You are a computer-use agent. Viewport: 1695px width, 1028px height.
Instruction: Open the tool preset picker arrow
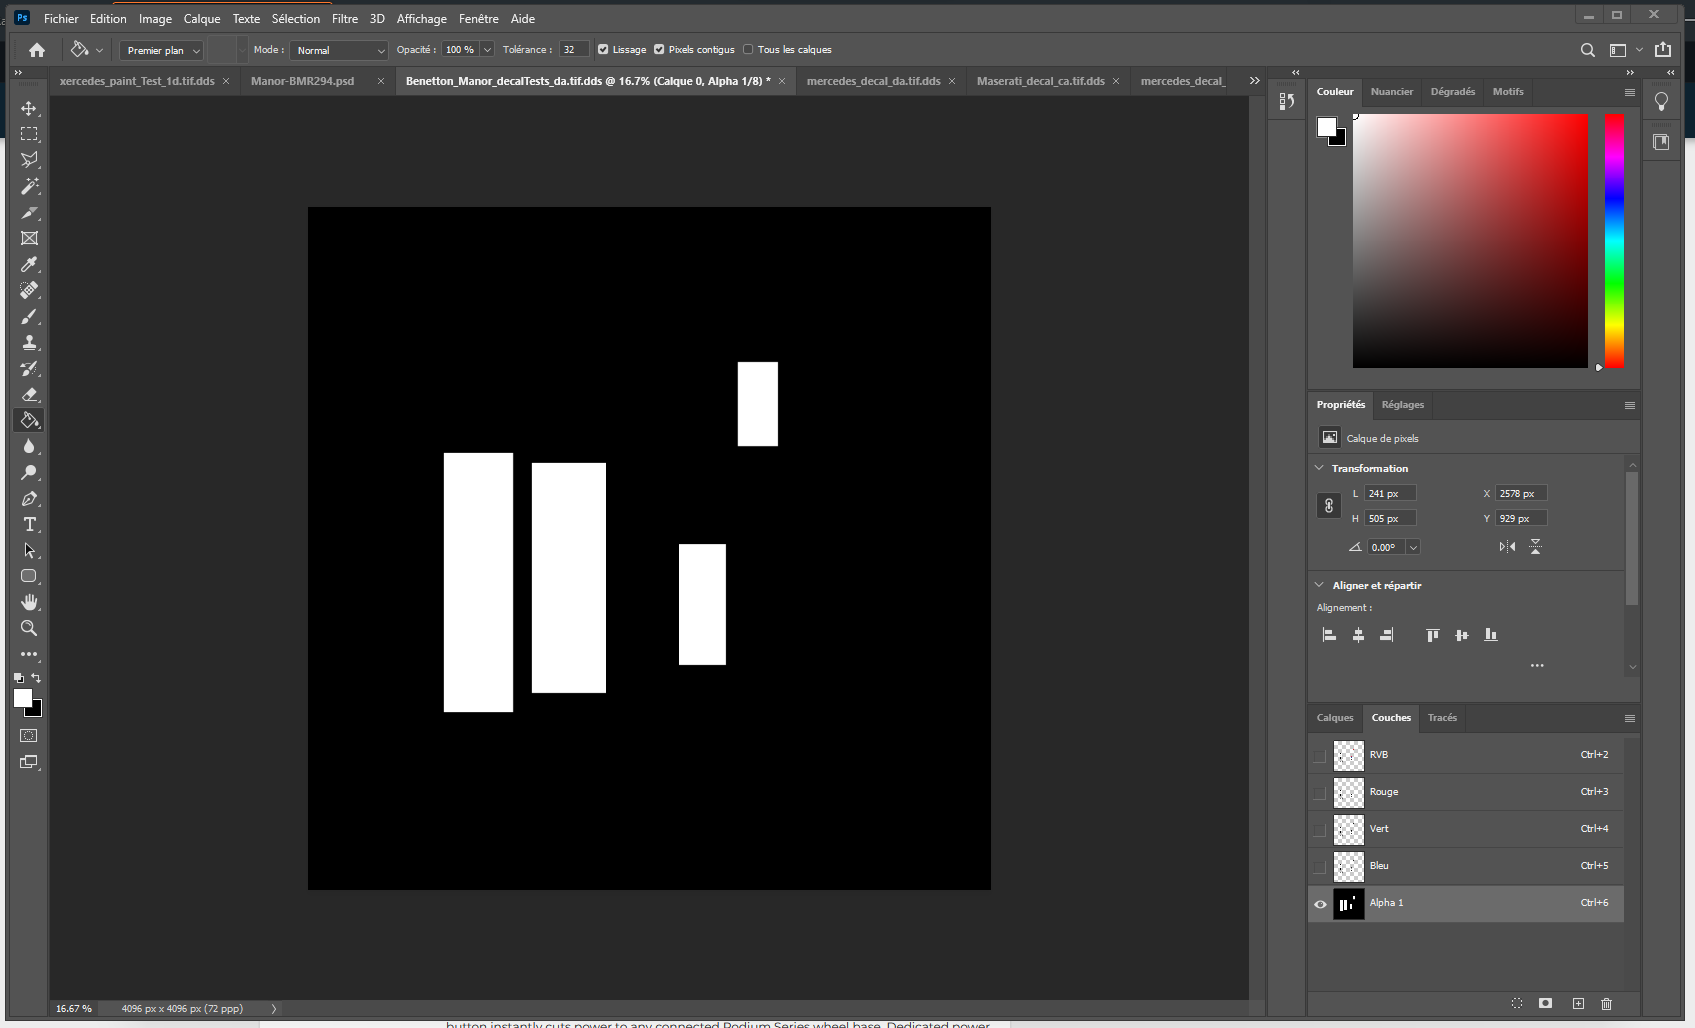(99, 50)
